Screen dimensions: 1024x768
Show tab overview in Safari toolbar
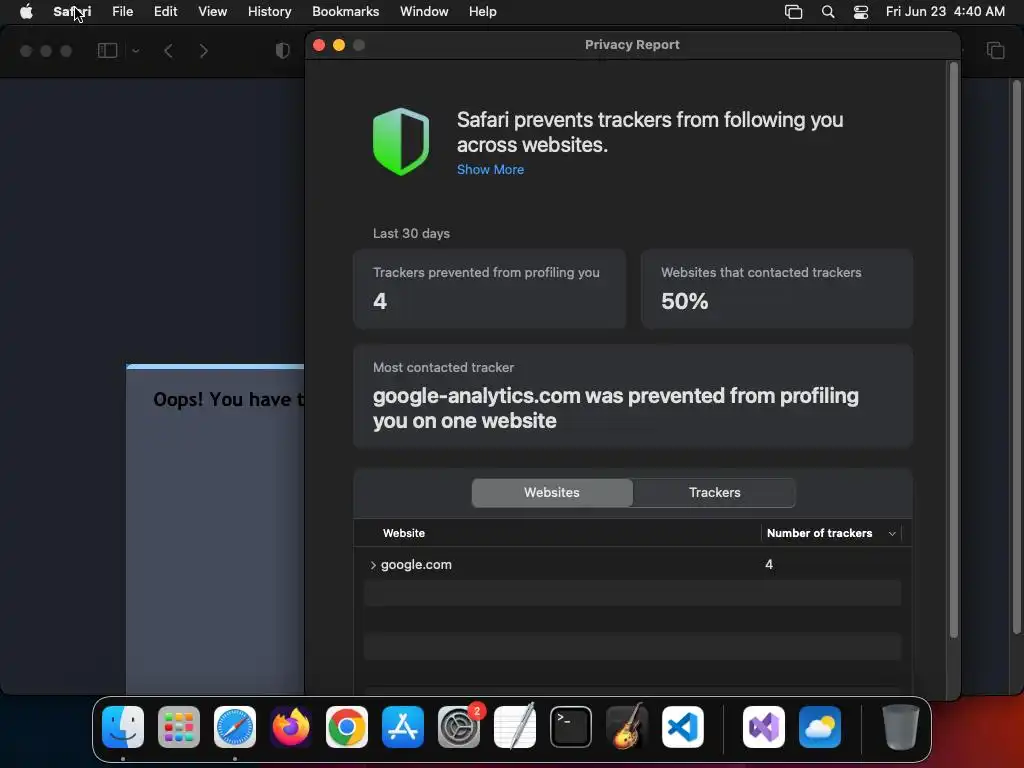995,50
